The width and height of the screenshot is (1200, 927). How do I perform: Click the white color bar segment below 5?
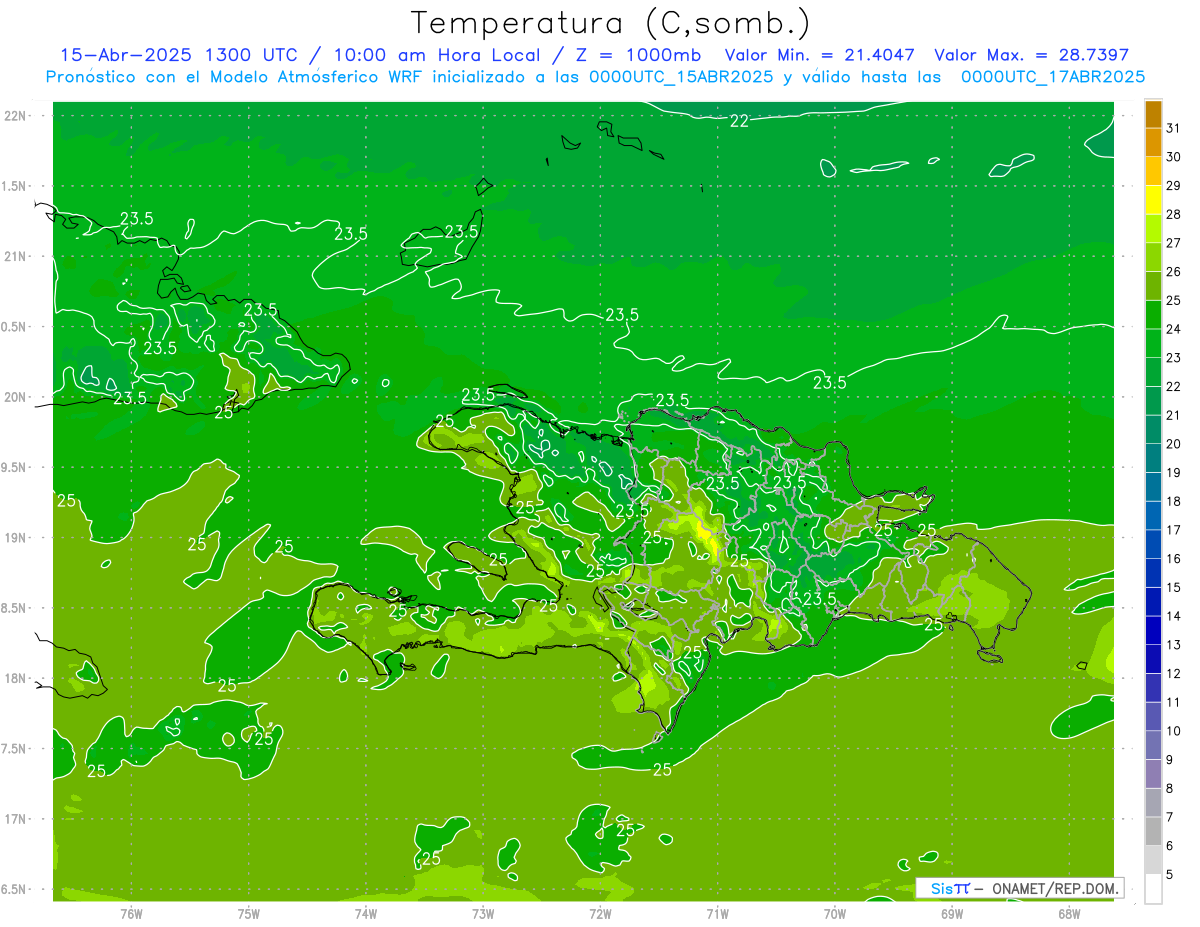pyautogui.click(x=1153, y=889)
